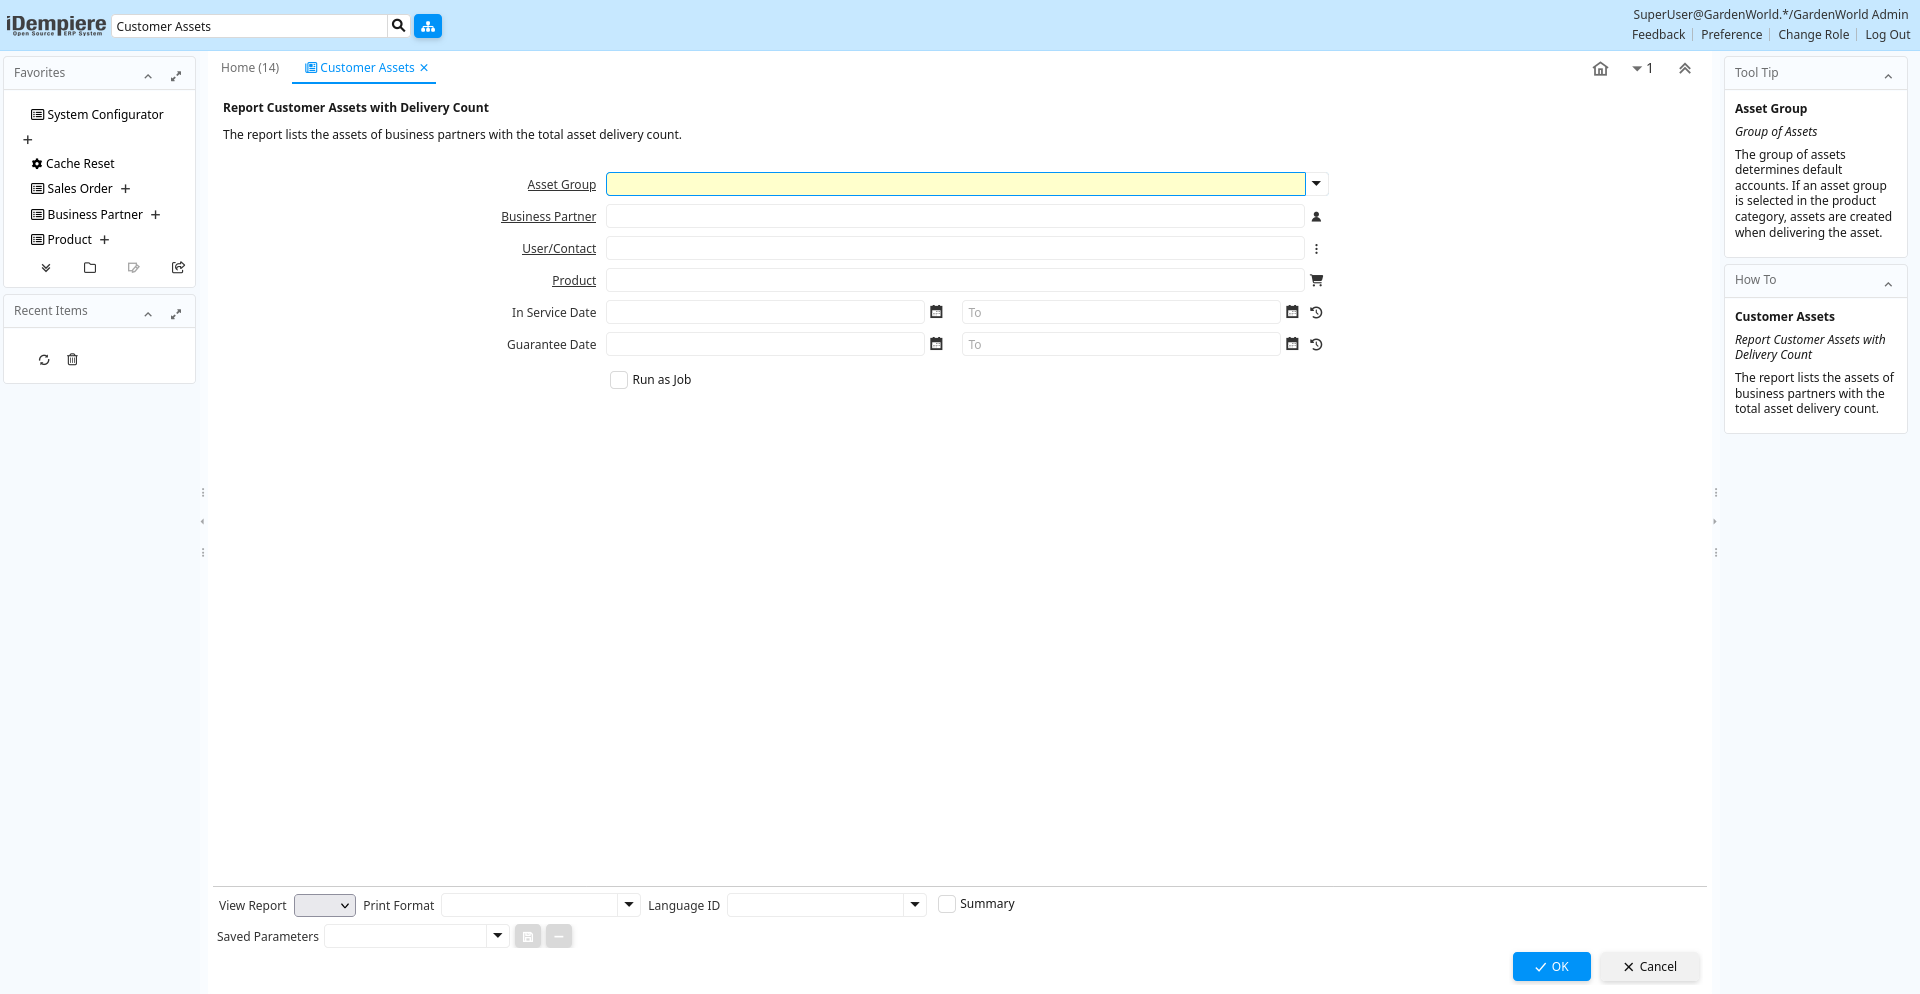Screen dimensions: 1920x994
Task: Refresh the Recent Items list
Action: click(x=44, y=360)
